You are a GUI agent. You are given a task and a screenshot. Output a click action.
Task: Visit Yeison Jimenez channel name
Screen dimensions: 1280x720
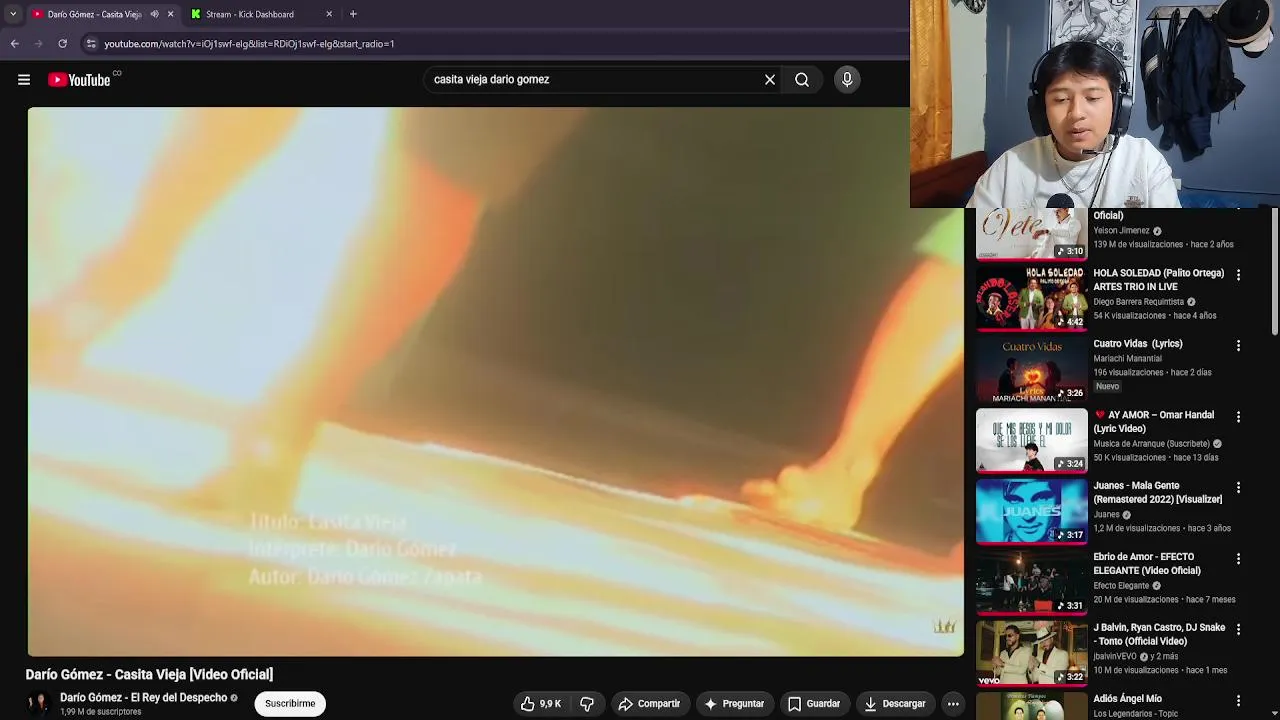click(x=1121, y=231)
